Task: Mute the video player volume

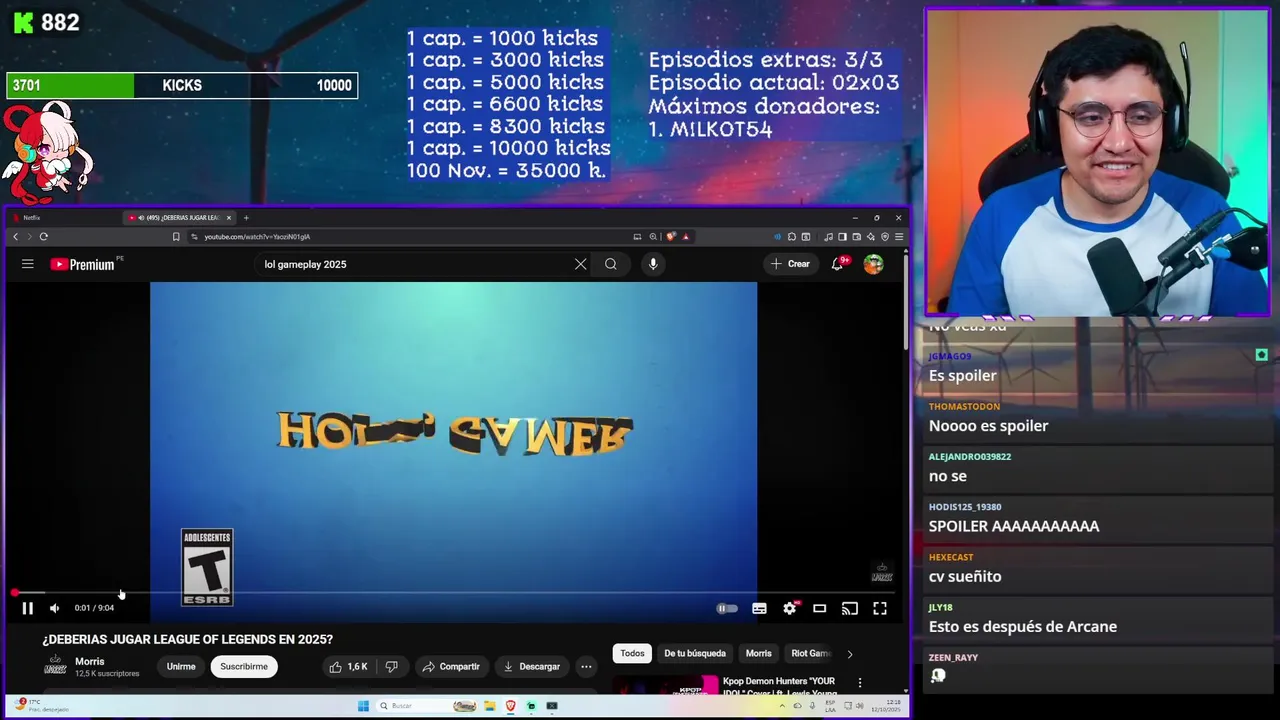Action: pyautogui.click(x=55, y=608)
